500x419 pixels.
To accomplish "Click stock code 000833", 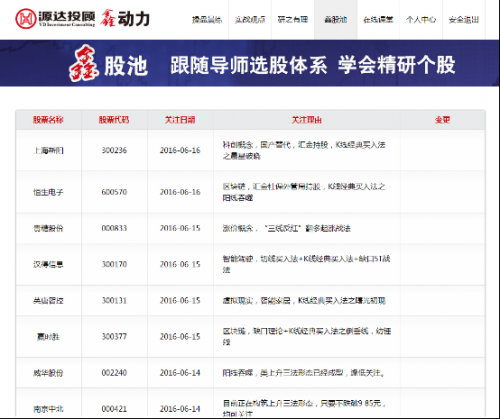I will [114, 228].
